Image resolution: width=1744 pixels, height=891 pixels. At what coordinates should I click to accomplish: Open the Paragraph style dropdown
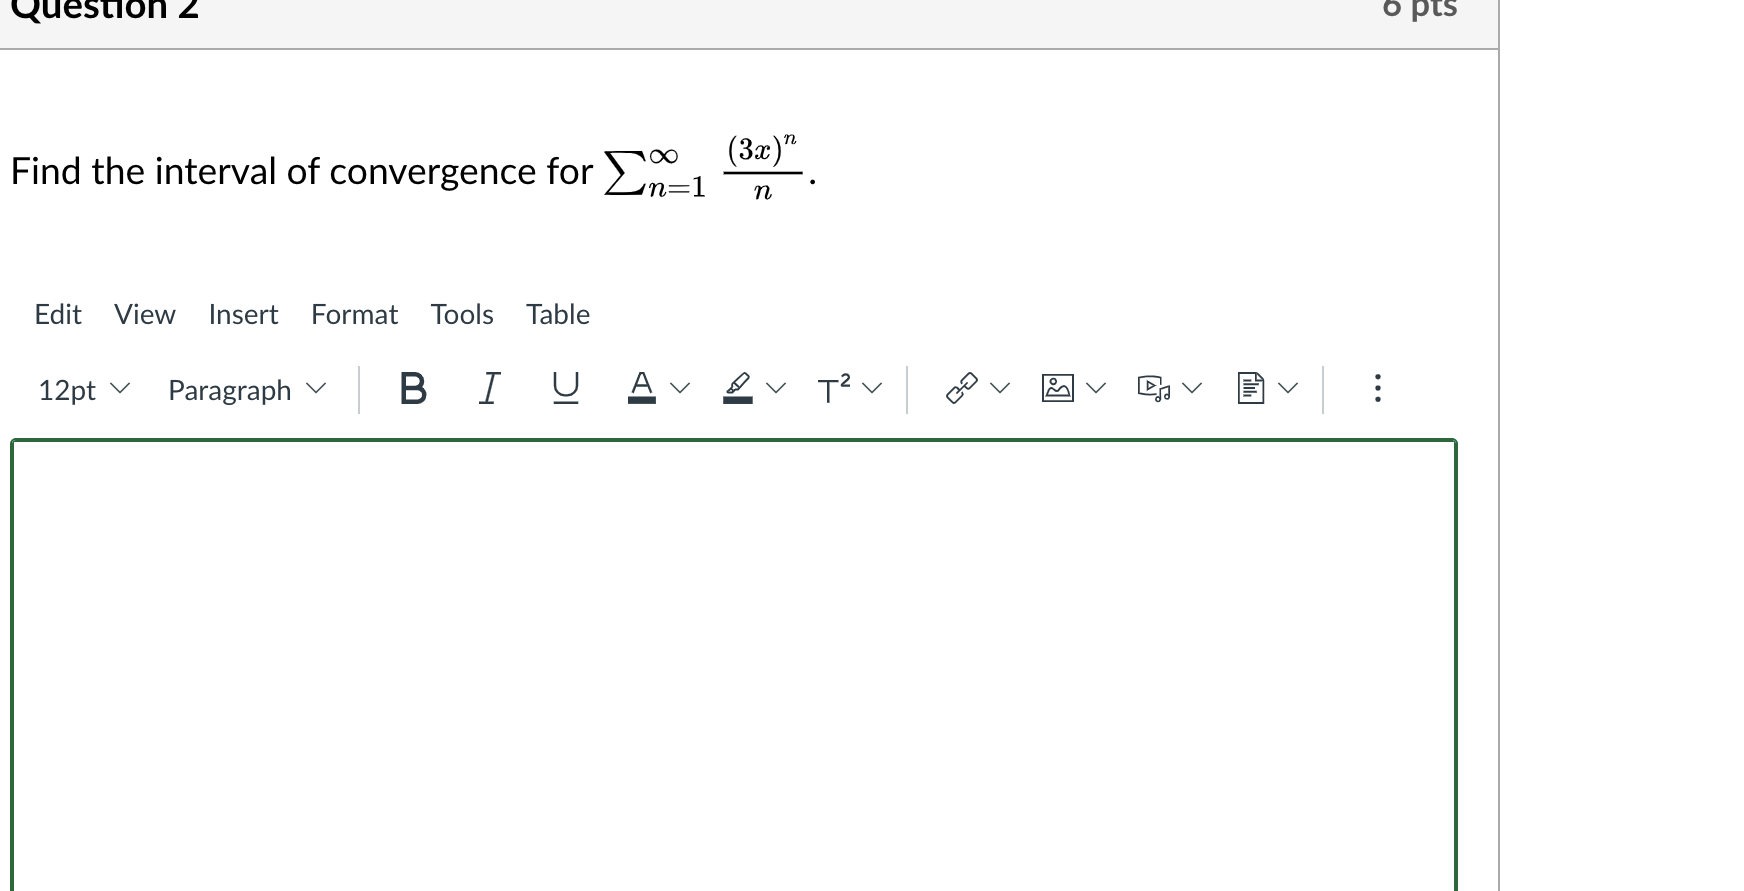coord(245,390)
